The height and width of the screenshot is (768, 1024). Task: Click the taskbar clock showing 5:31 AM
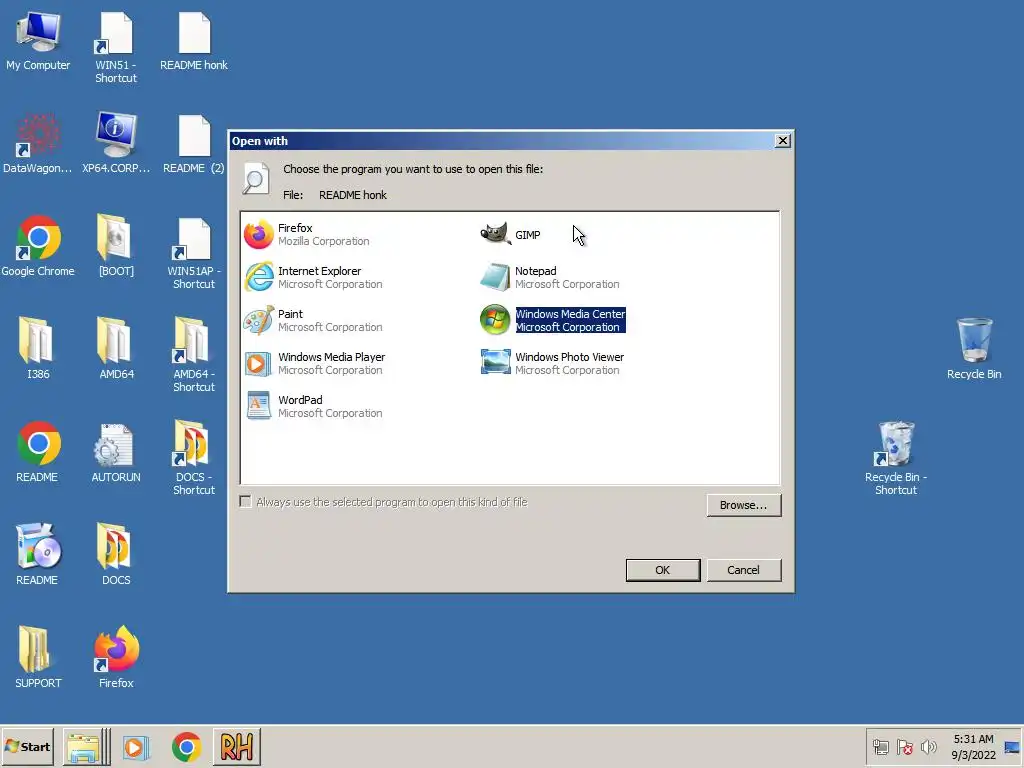pyautogui.click(x=973, y=747)
